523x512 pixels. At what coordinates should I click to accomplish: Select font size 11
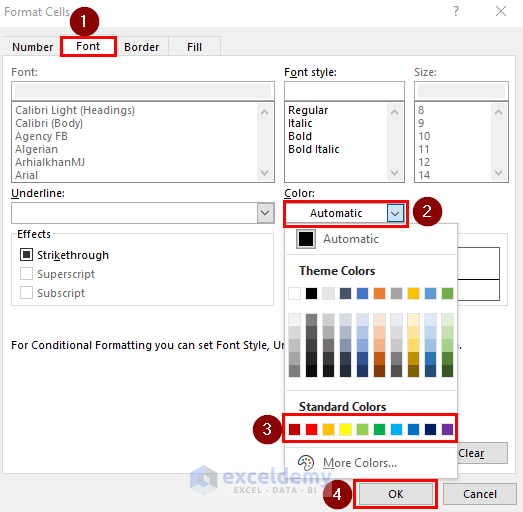tap(424, 149)
